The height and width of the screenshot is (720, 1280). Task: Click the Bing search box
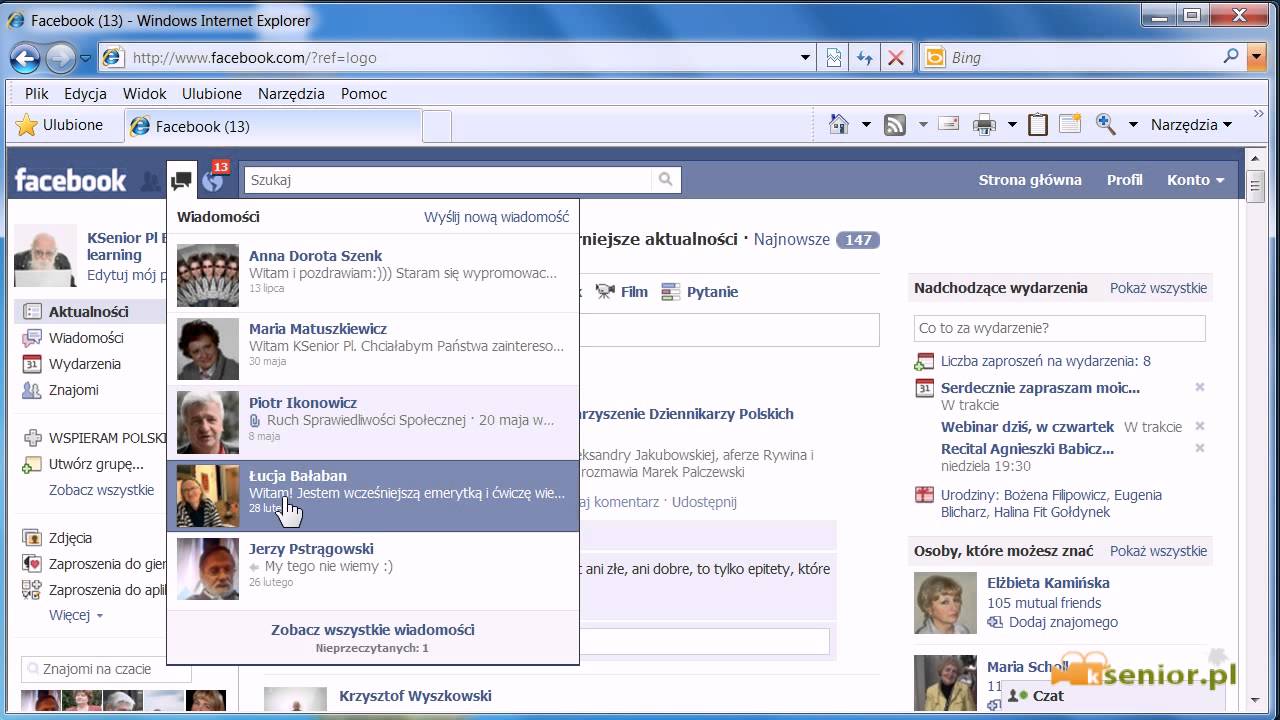tap(1083, 58)
